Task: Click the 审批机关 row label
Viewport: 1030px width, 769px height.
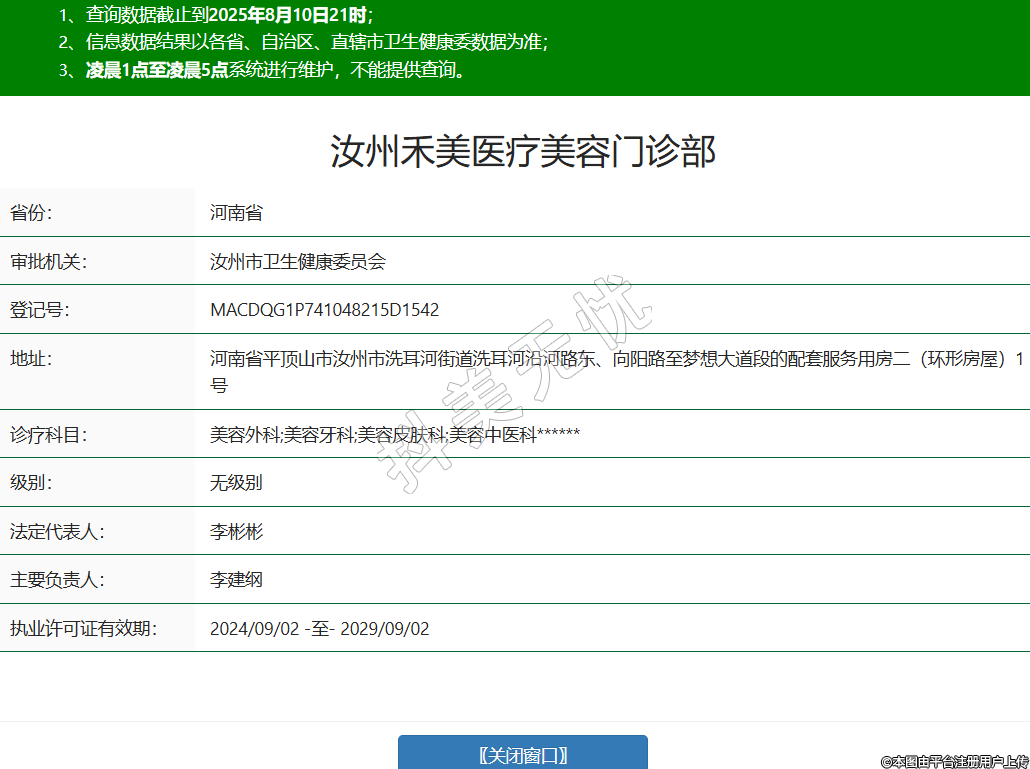Action: point(48,261)
